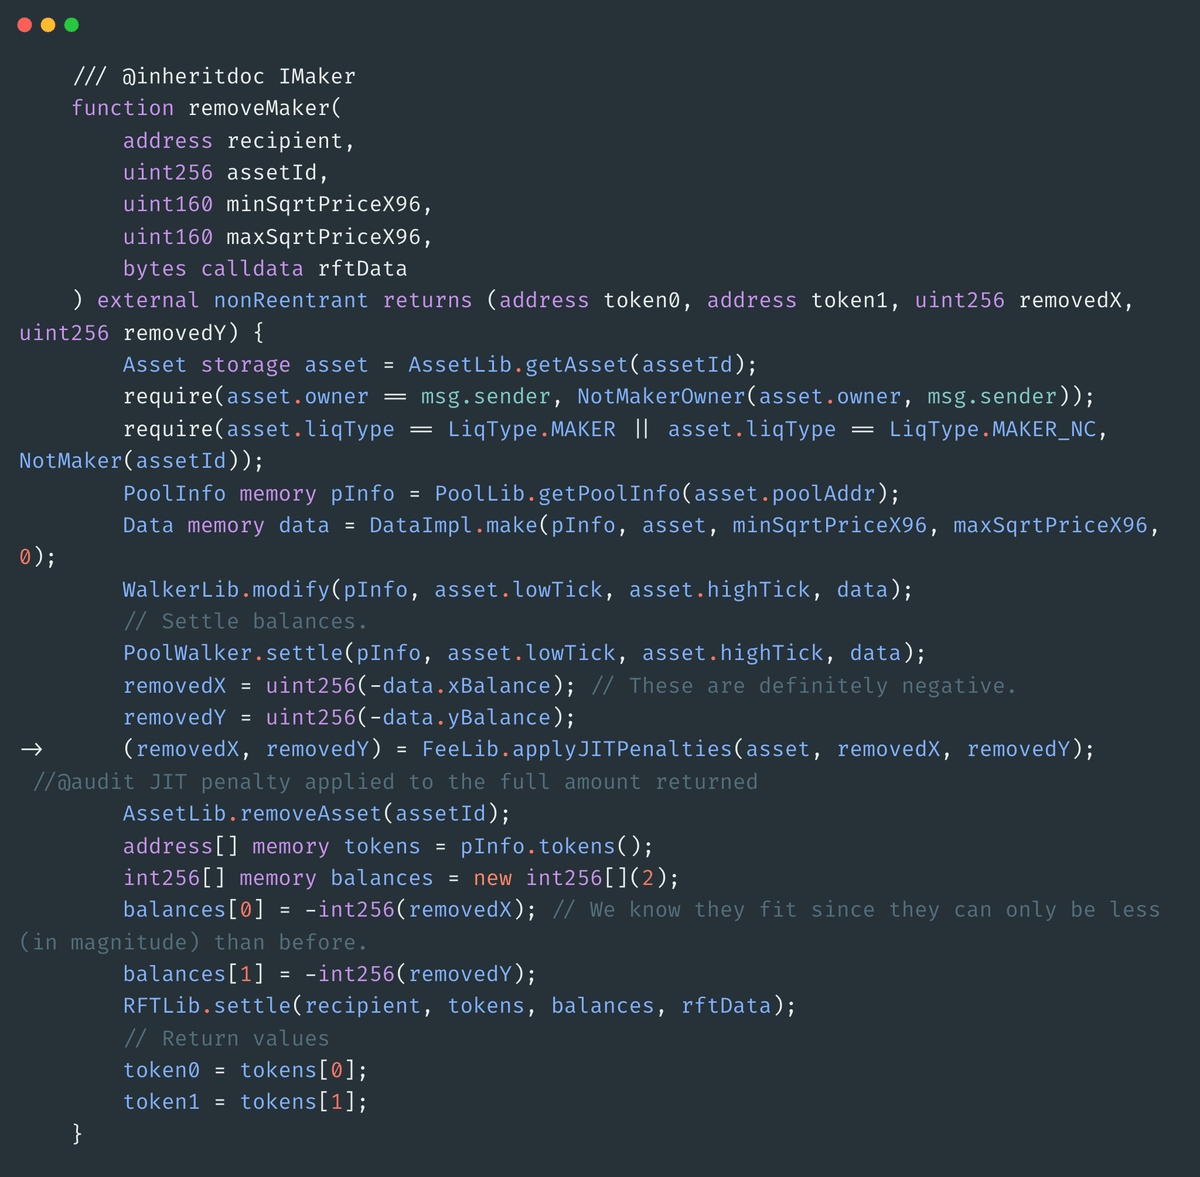Click the 'NotMakerOwner' error name
Screen dimensions: 1200x1177
[661, 397]
